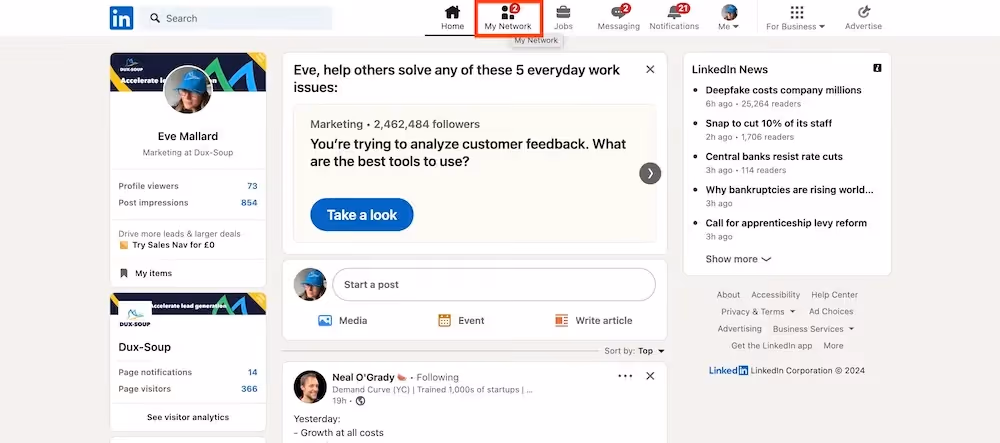This screenshot has width=1000, height=443.
Task: Read Deepfake costs company millions story
Action: (x=783, y=91)
